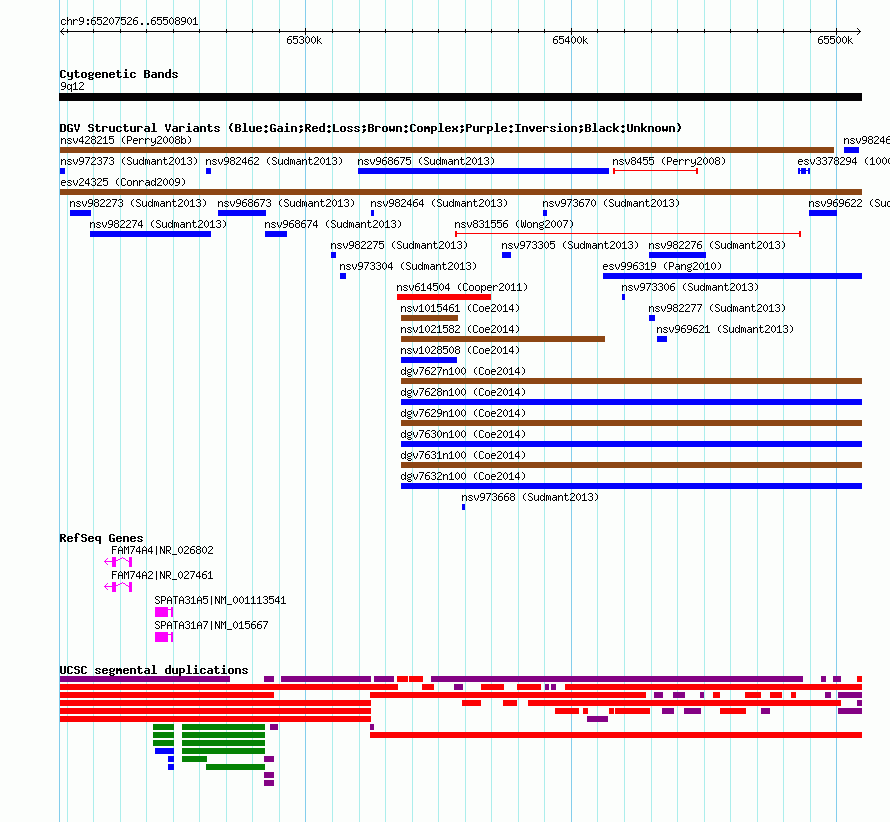Click nsv1028508 (Coe2014) gain variant

click(x=429, y=360)
